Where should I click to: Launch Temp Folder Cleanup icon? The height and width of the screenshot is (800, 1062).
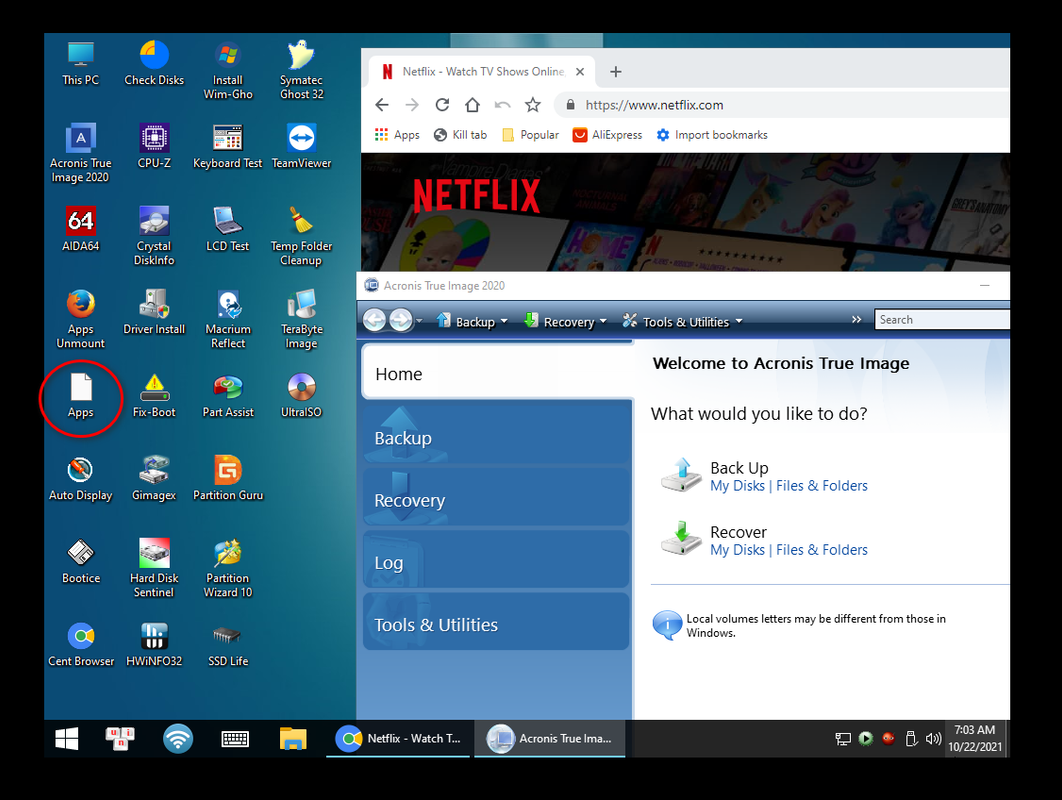click(301, 236)
